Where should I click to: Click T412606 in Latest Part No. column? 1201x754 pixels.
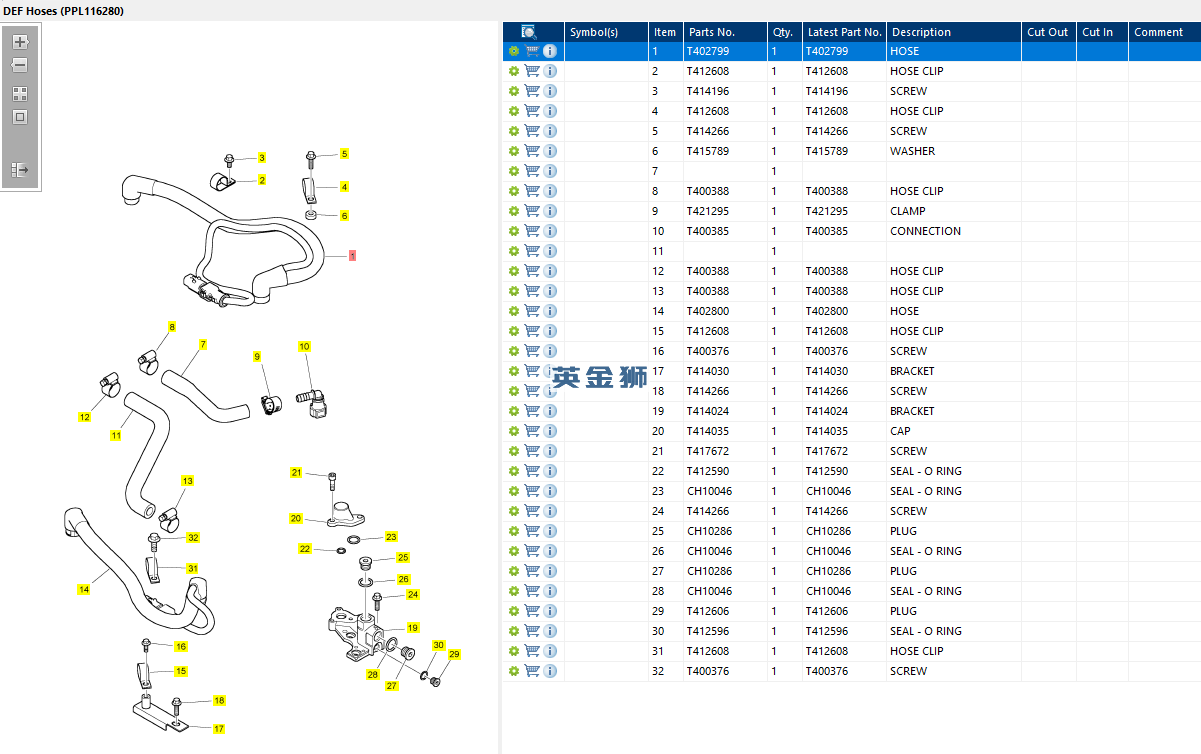tap(827, 611)
